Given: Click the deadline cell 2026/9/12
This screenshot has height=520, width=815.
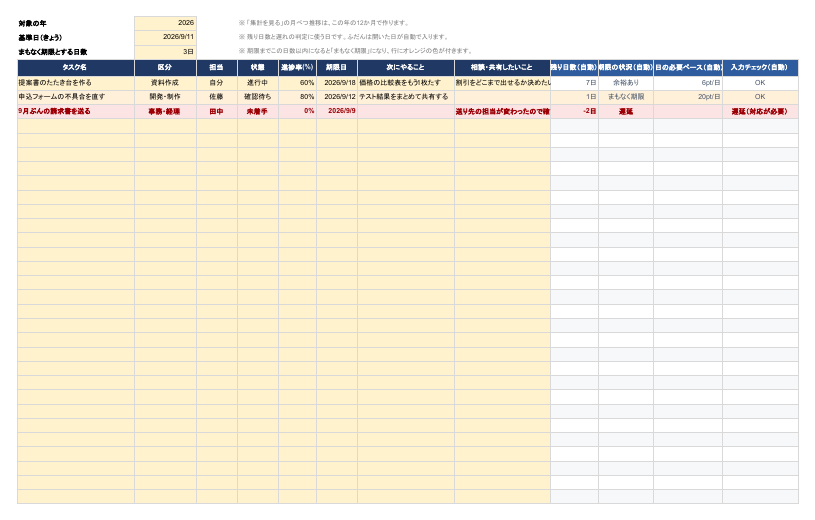Looking at the screenshot, I should [337, 97].
